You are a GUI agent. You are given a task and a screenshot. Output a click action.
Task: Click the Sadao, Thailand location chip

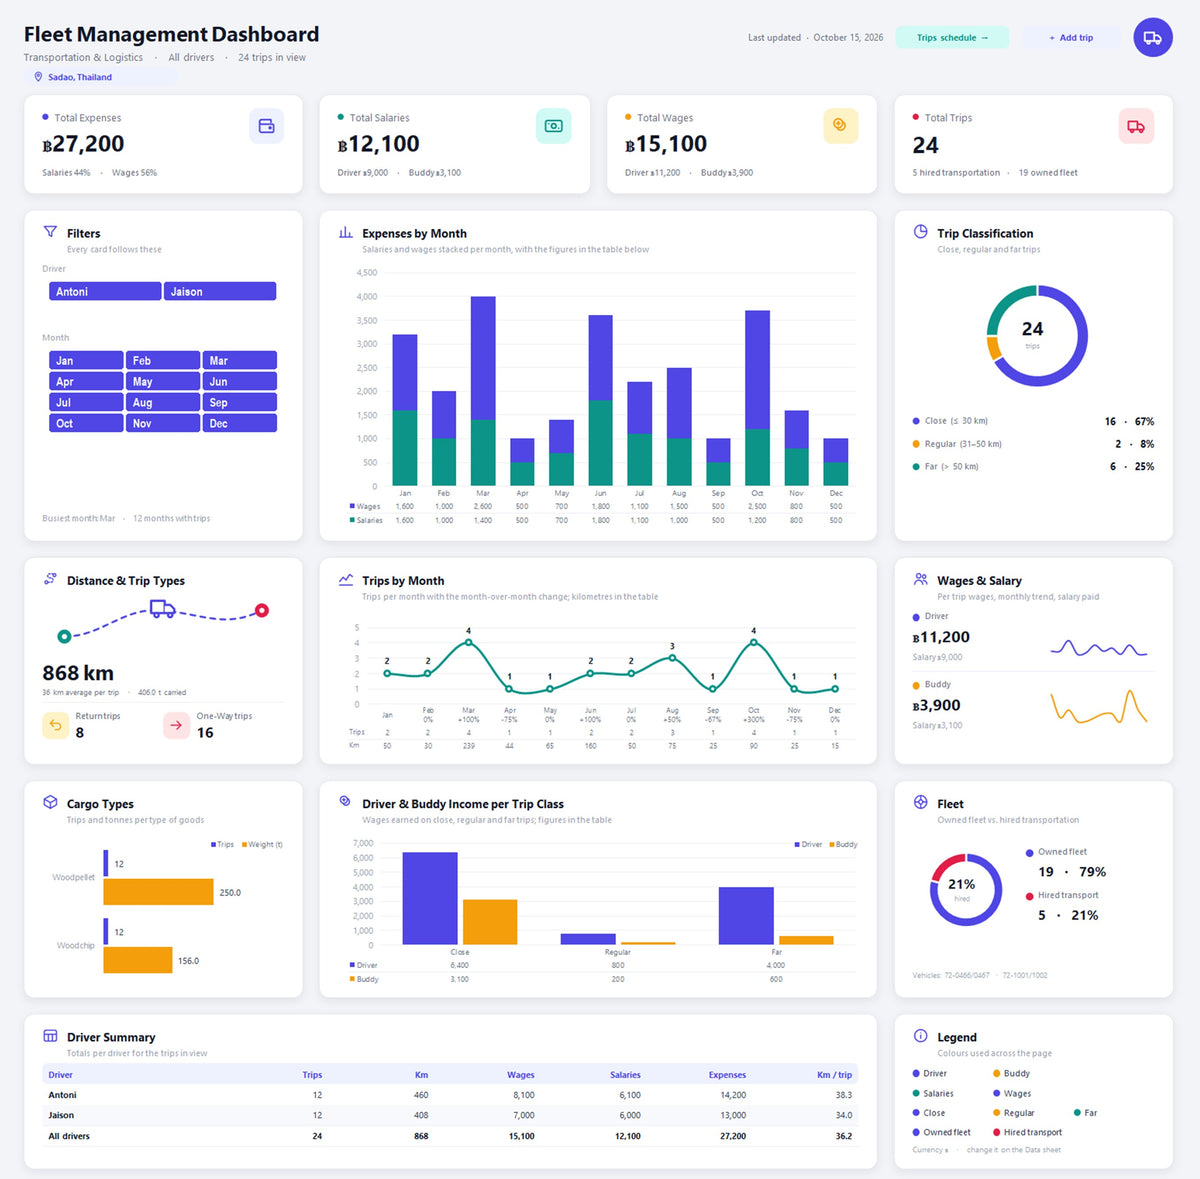click(100, 77)
